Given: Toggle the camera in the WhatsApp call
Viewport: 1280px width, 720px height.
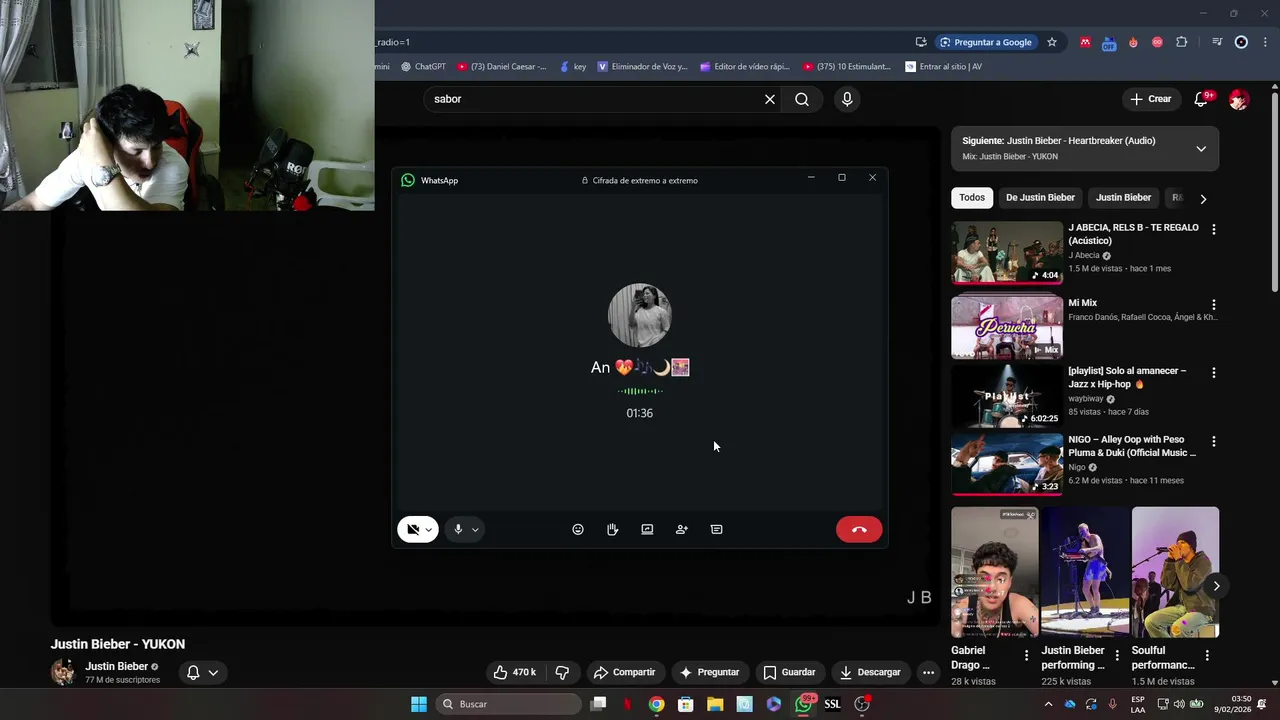Looking at the screenshot, I should [413, 530].
